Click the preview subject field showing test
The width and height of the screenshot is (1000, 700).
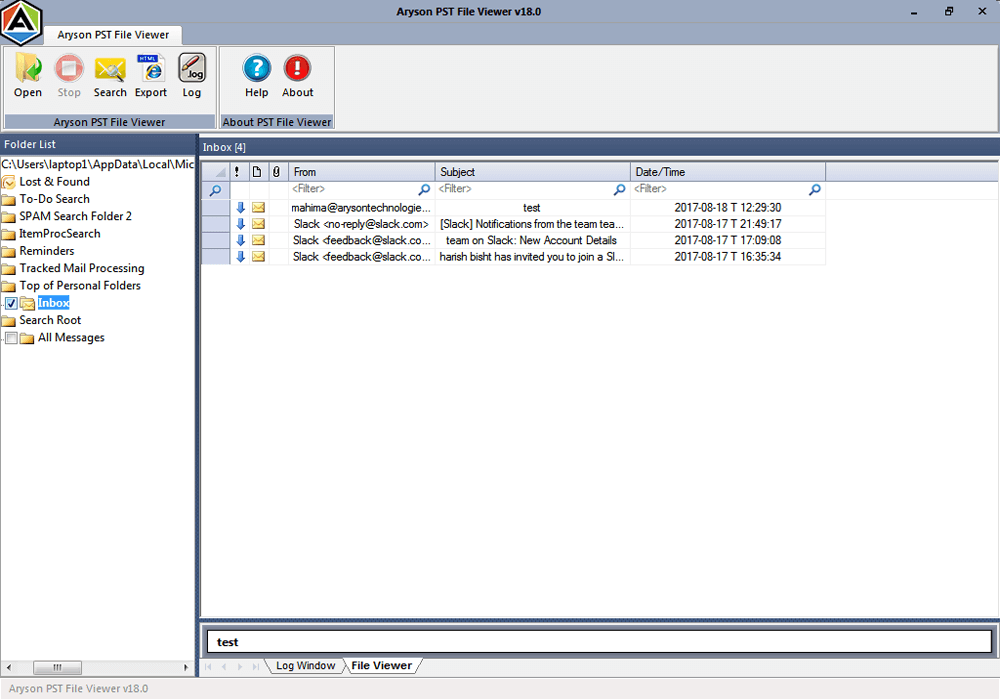pyautogui.click(x=599, y=642)
